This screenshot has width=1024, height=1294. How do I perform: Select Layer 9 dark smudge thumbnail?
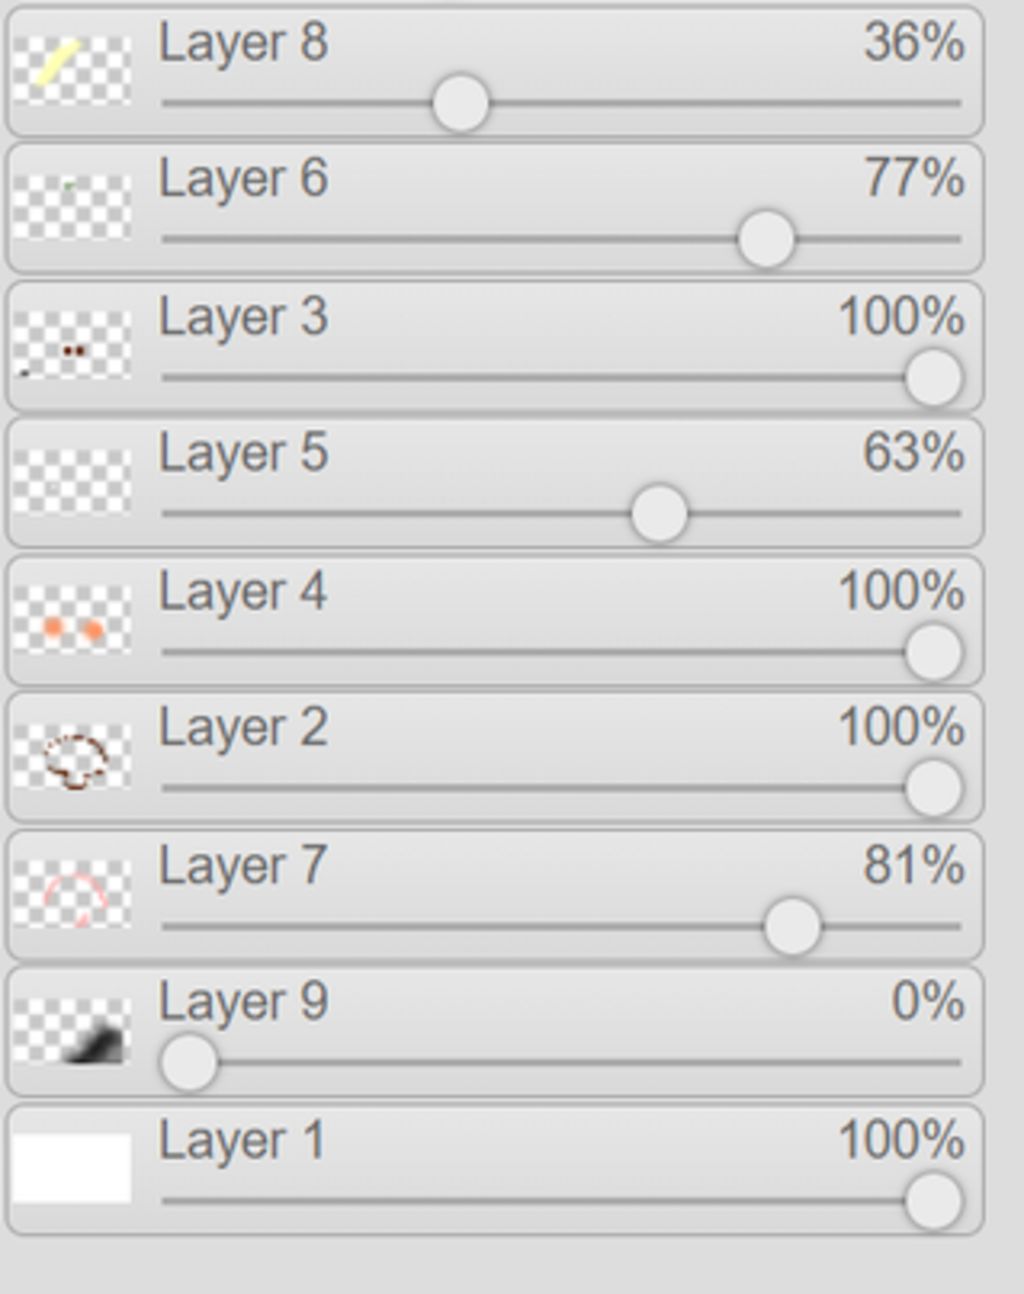tap(72, 1031)
